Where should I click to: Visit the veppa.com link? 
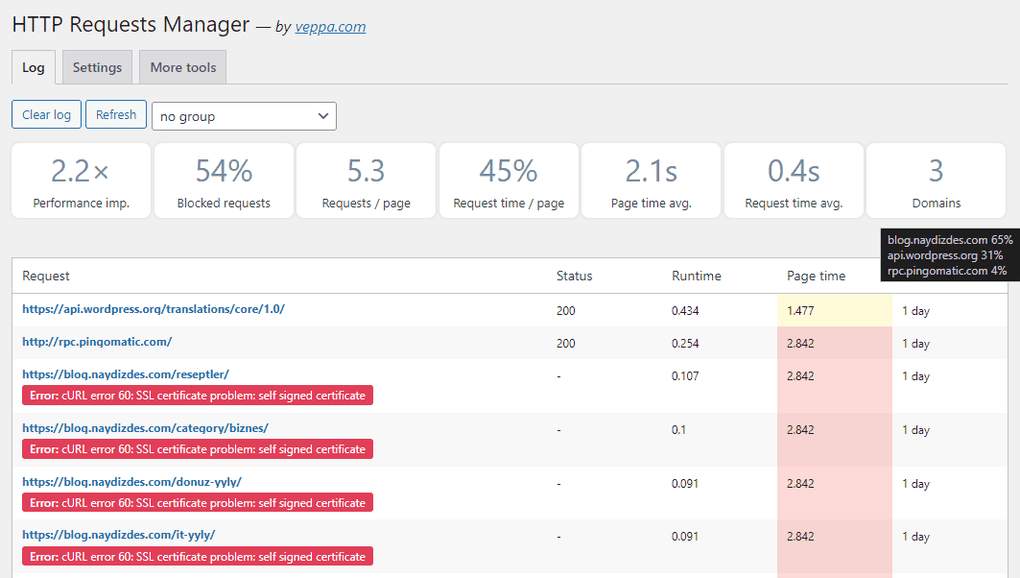[330, 26]
